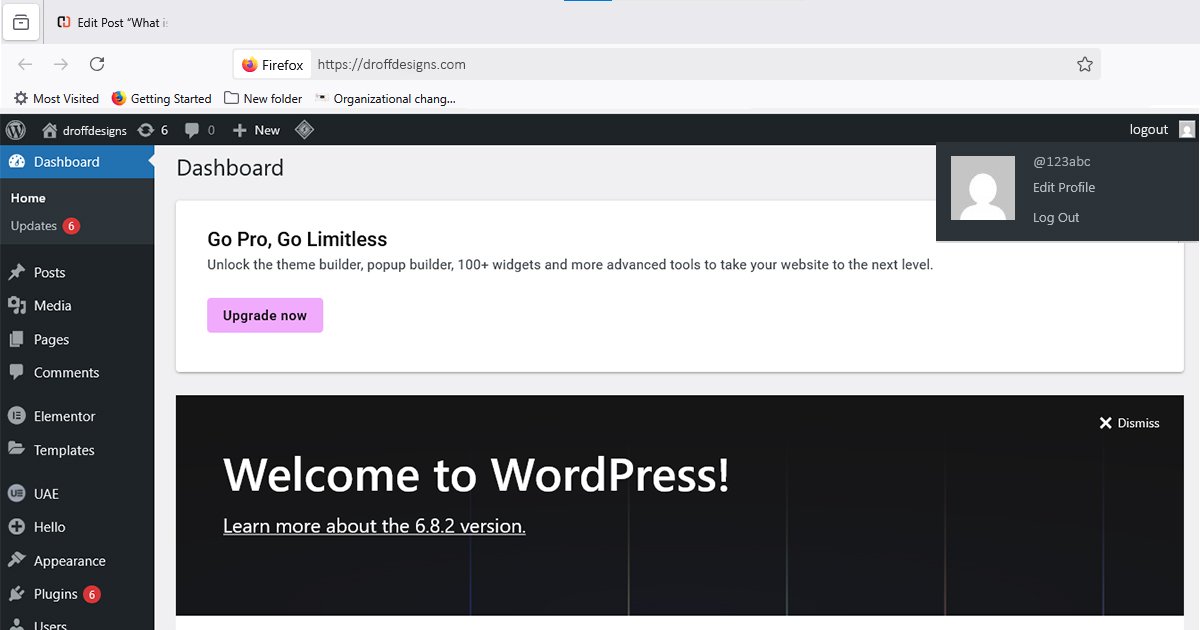Click the updates refresh icon in admin bar
Screen dimensions: 1200x630
[146, 129]
